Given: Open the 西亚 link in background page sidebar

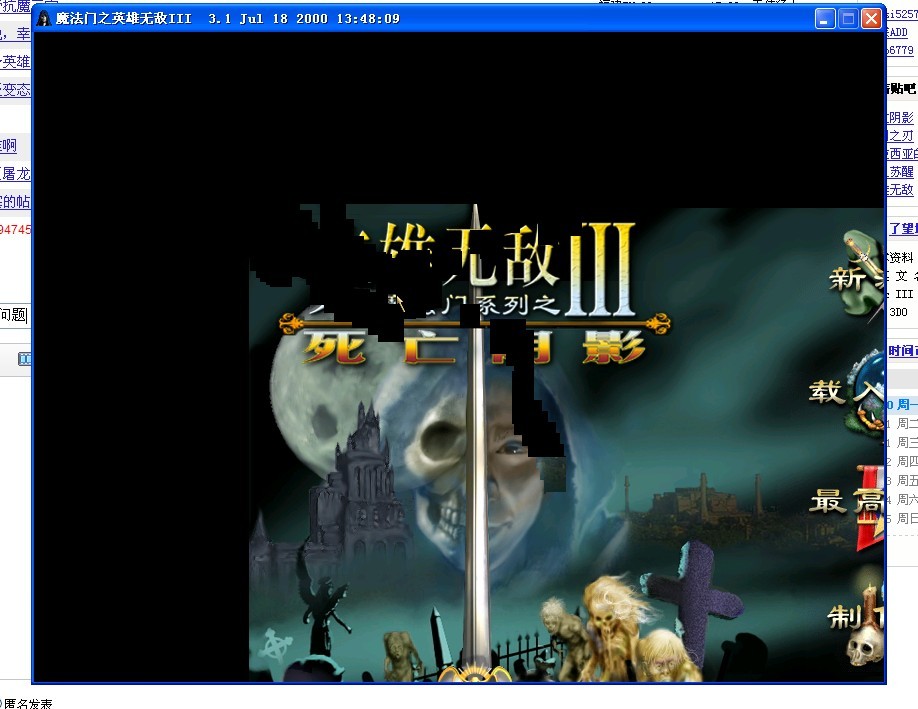Looking at the screenshot, I should pyautogui.click(x=902, y=154).
